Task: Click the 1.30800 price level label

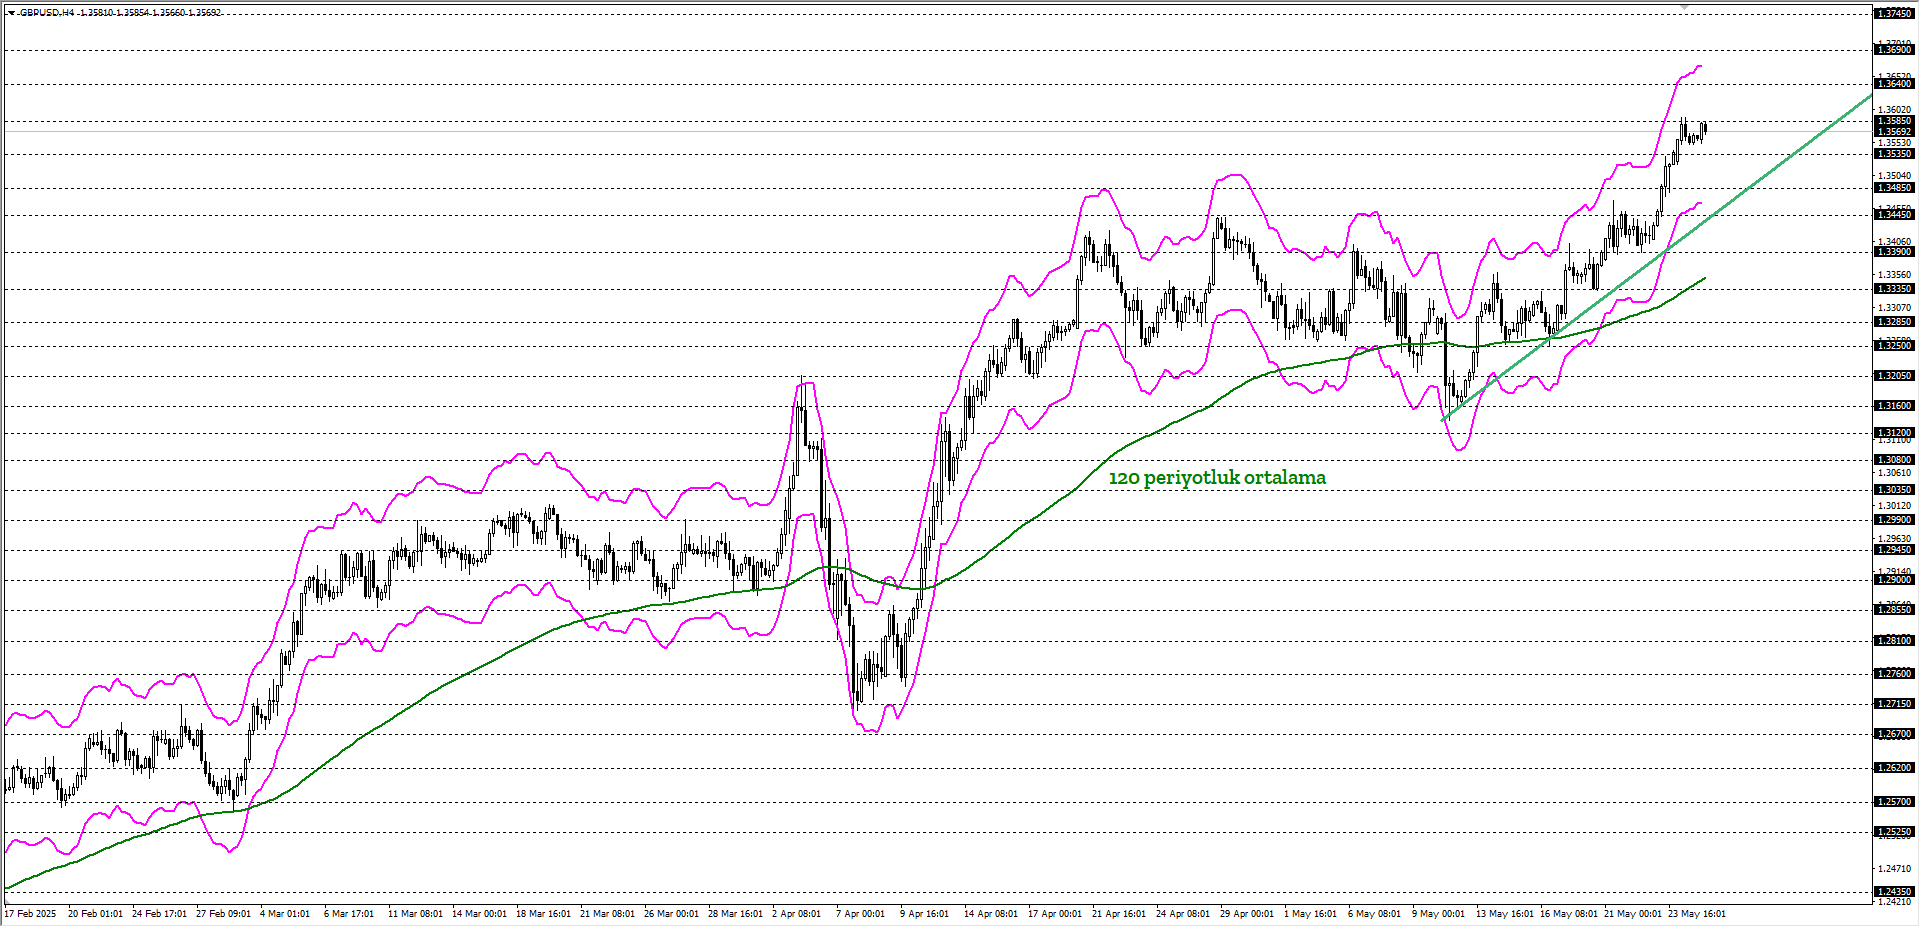Action: click(1894, 460)
